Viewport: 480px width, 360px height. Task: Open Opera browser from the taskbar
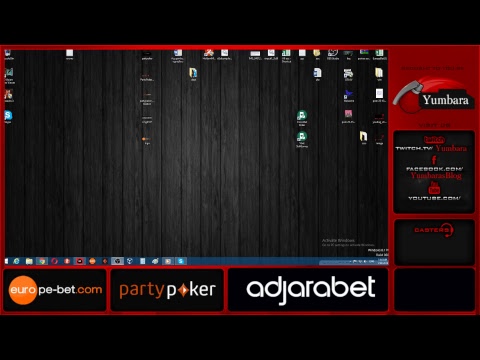55,261
